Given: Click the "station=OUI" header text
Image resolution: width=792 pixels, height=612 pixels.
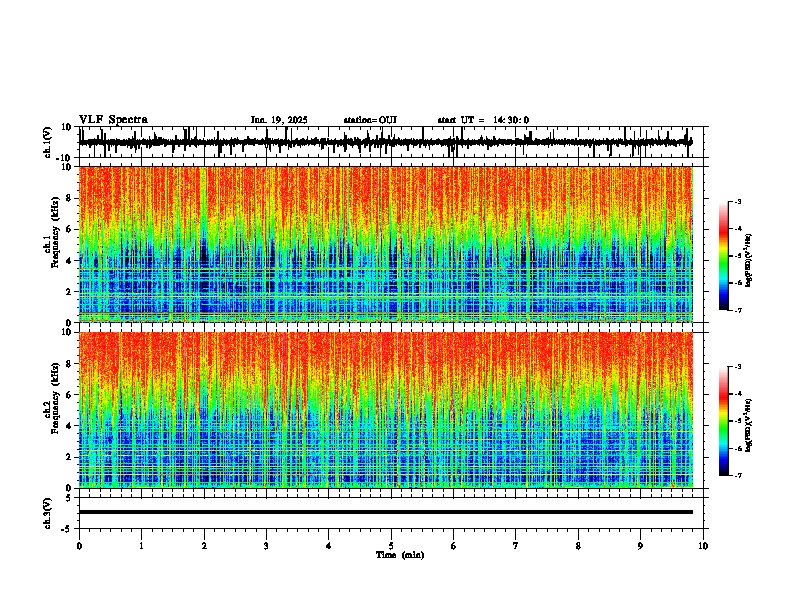Looking at the screenshot, I should click(370, 120).
